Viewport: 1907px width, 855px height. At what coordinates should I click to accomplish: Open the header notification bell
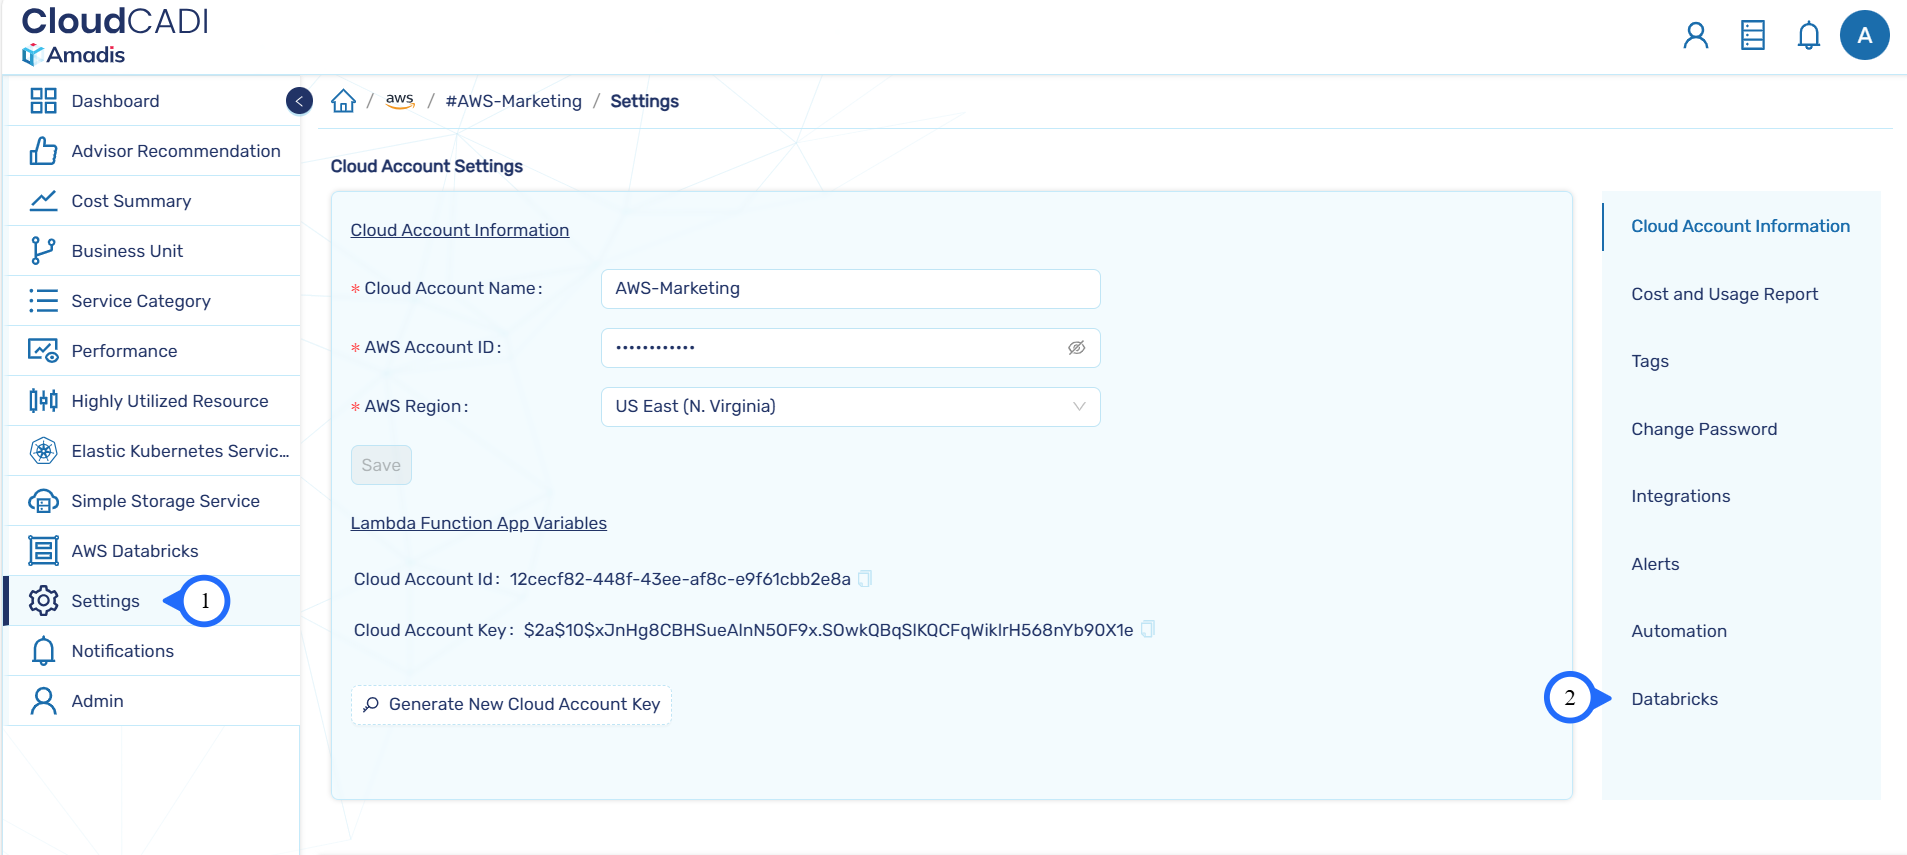point(1809,36)
